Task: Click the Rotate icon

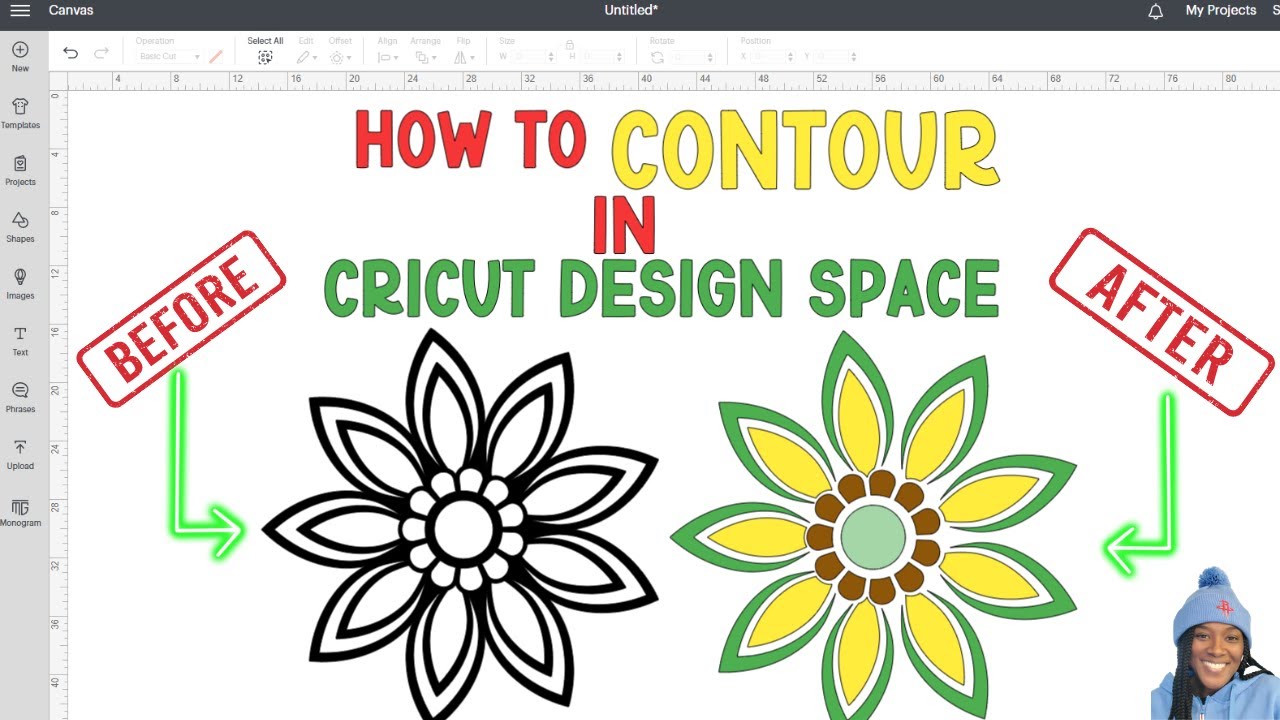Action: coord(657,57)
